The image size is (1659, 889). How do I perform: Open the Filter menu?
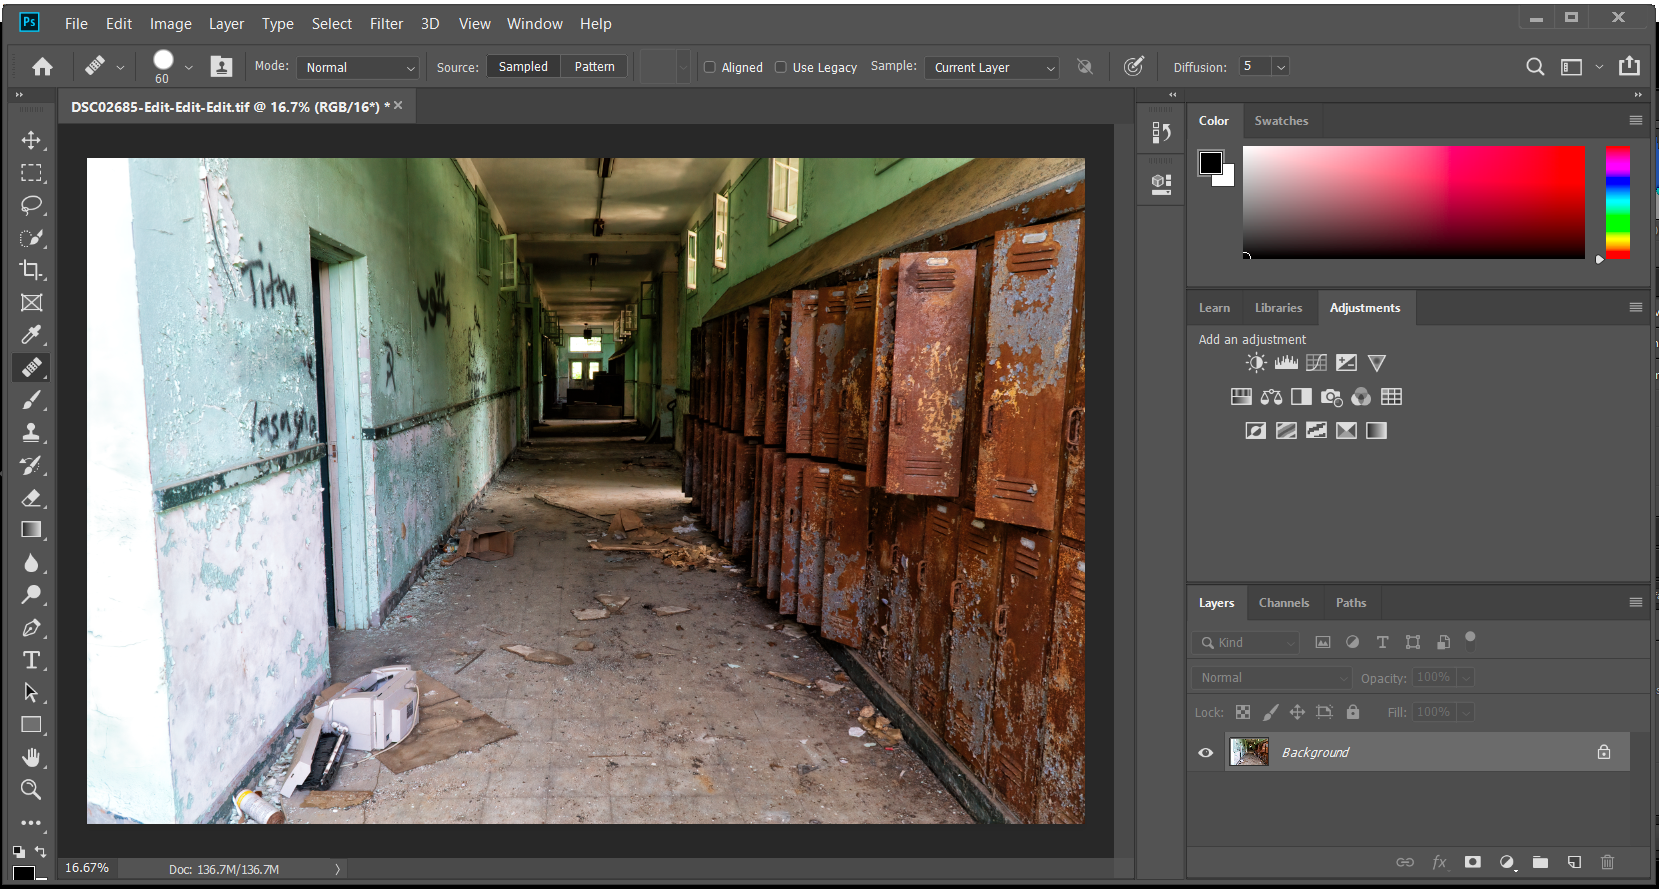point(386,24)
